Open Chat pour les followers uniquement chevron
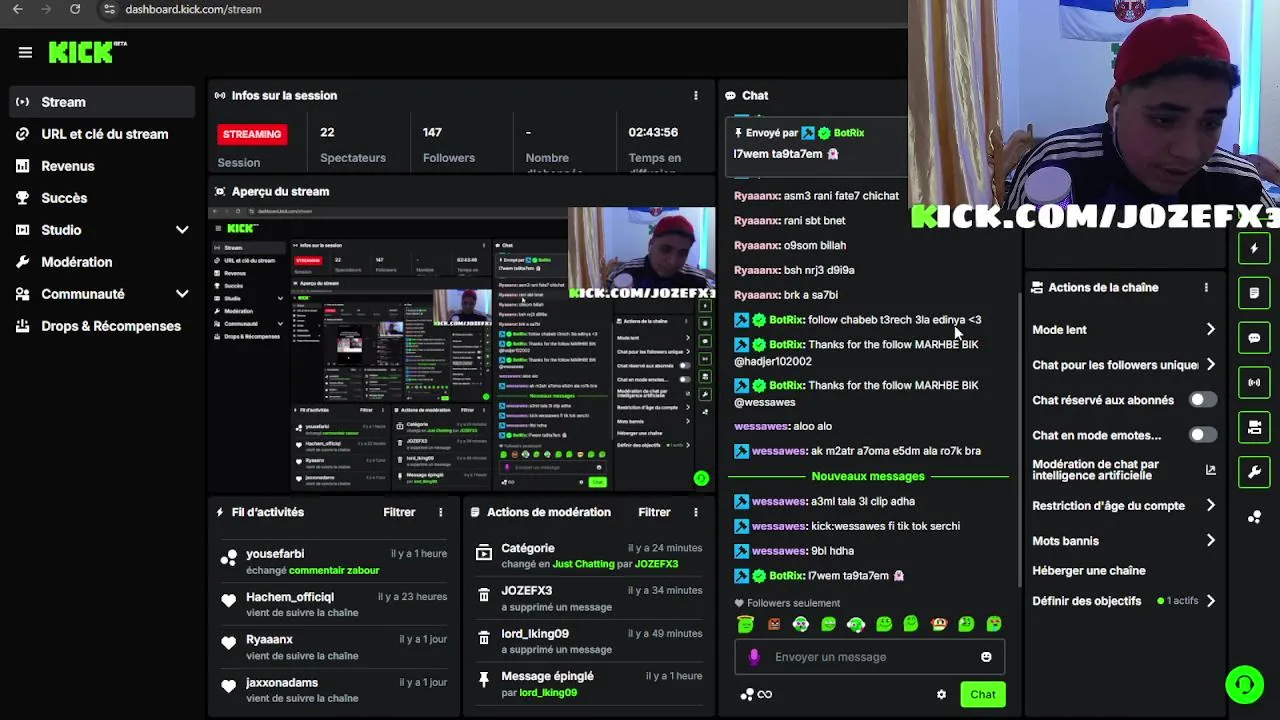Viewport: 1280px width, 720px height. (x=1210, y=365)
